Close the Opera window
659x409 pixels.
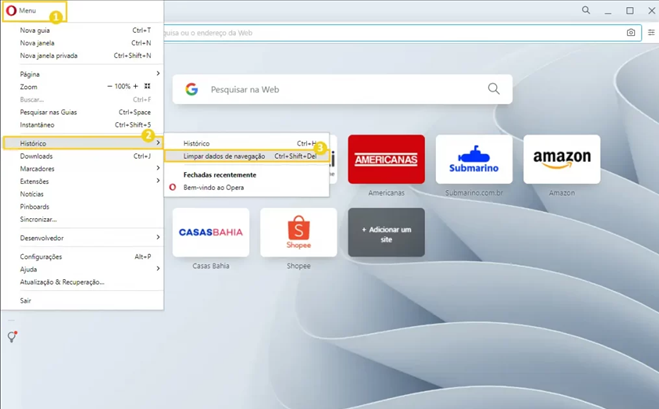click(x=651, y=11)
